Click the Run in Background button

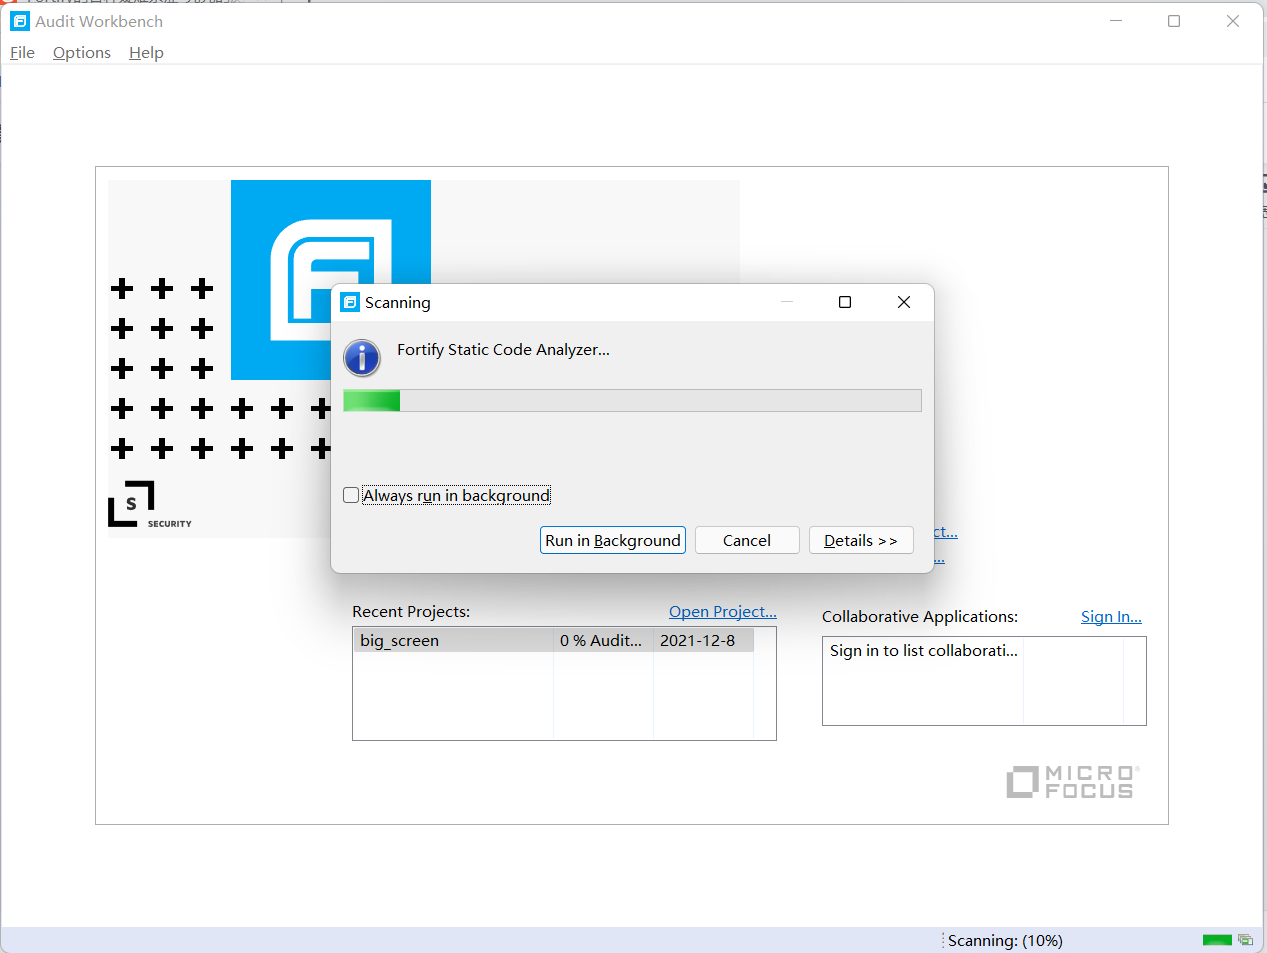coord(613,540)
